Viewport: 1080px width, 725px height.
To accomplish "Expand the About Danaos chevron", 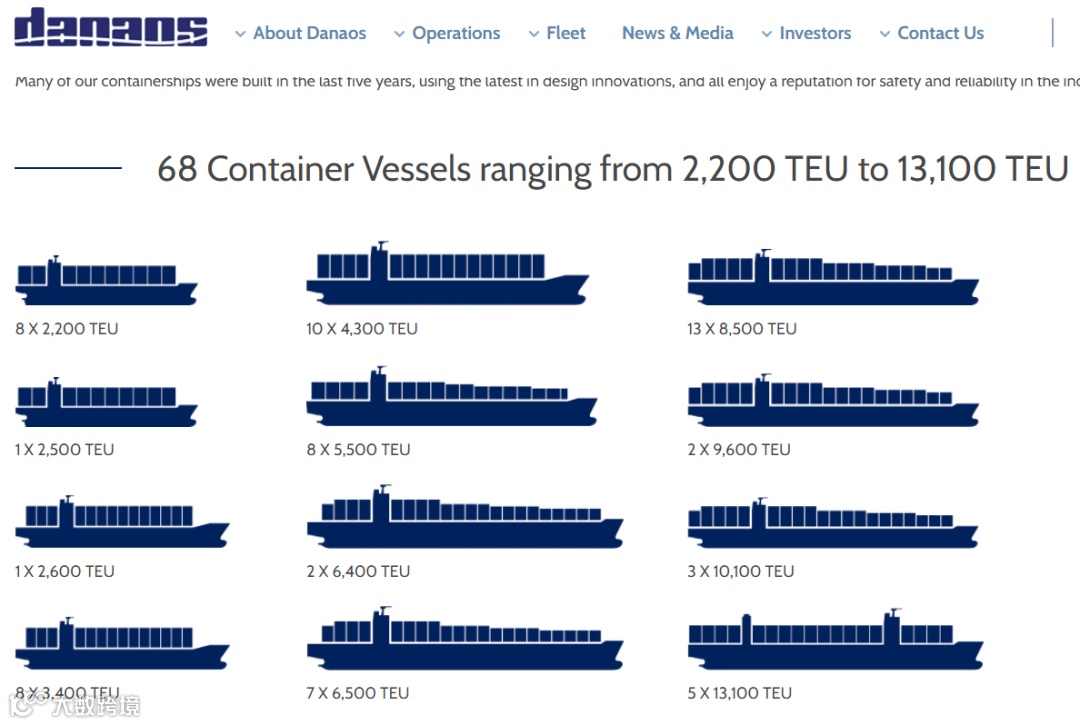I will tap(240, 34).
